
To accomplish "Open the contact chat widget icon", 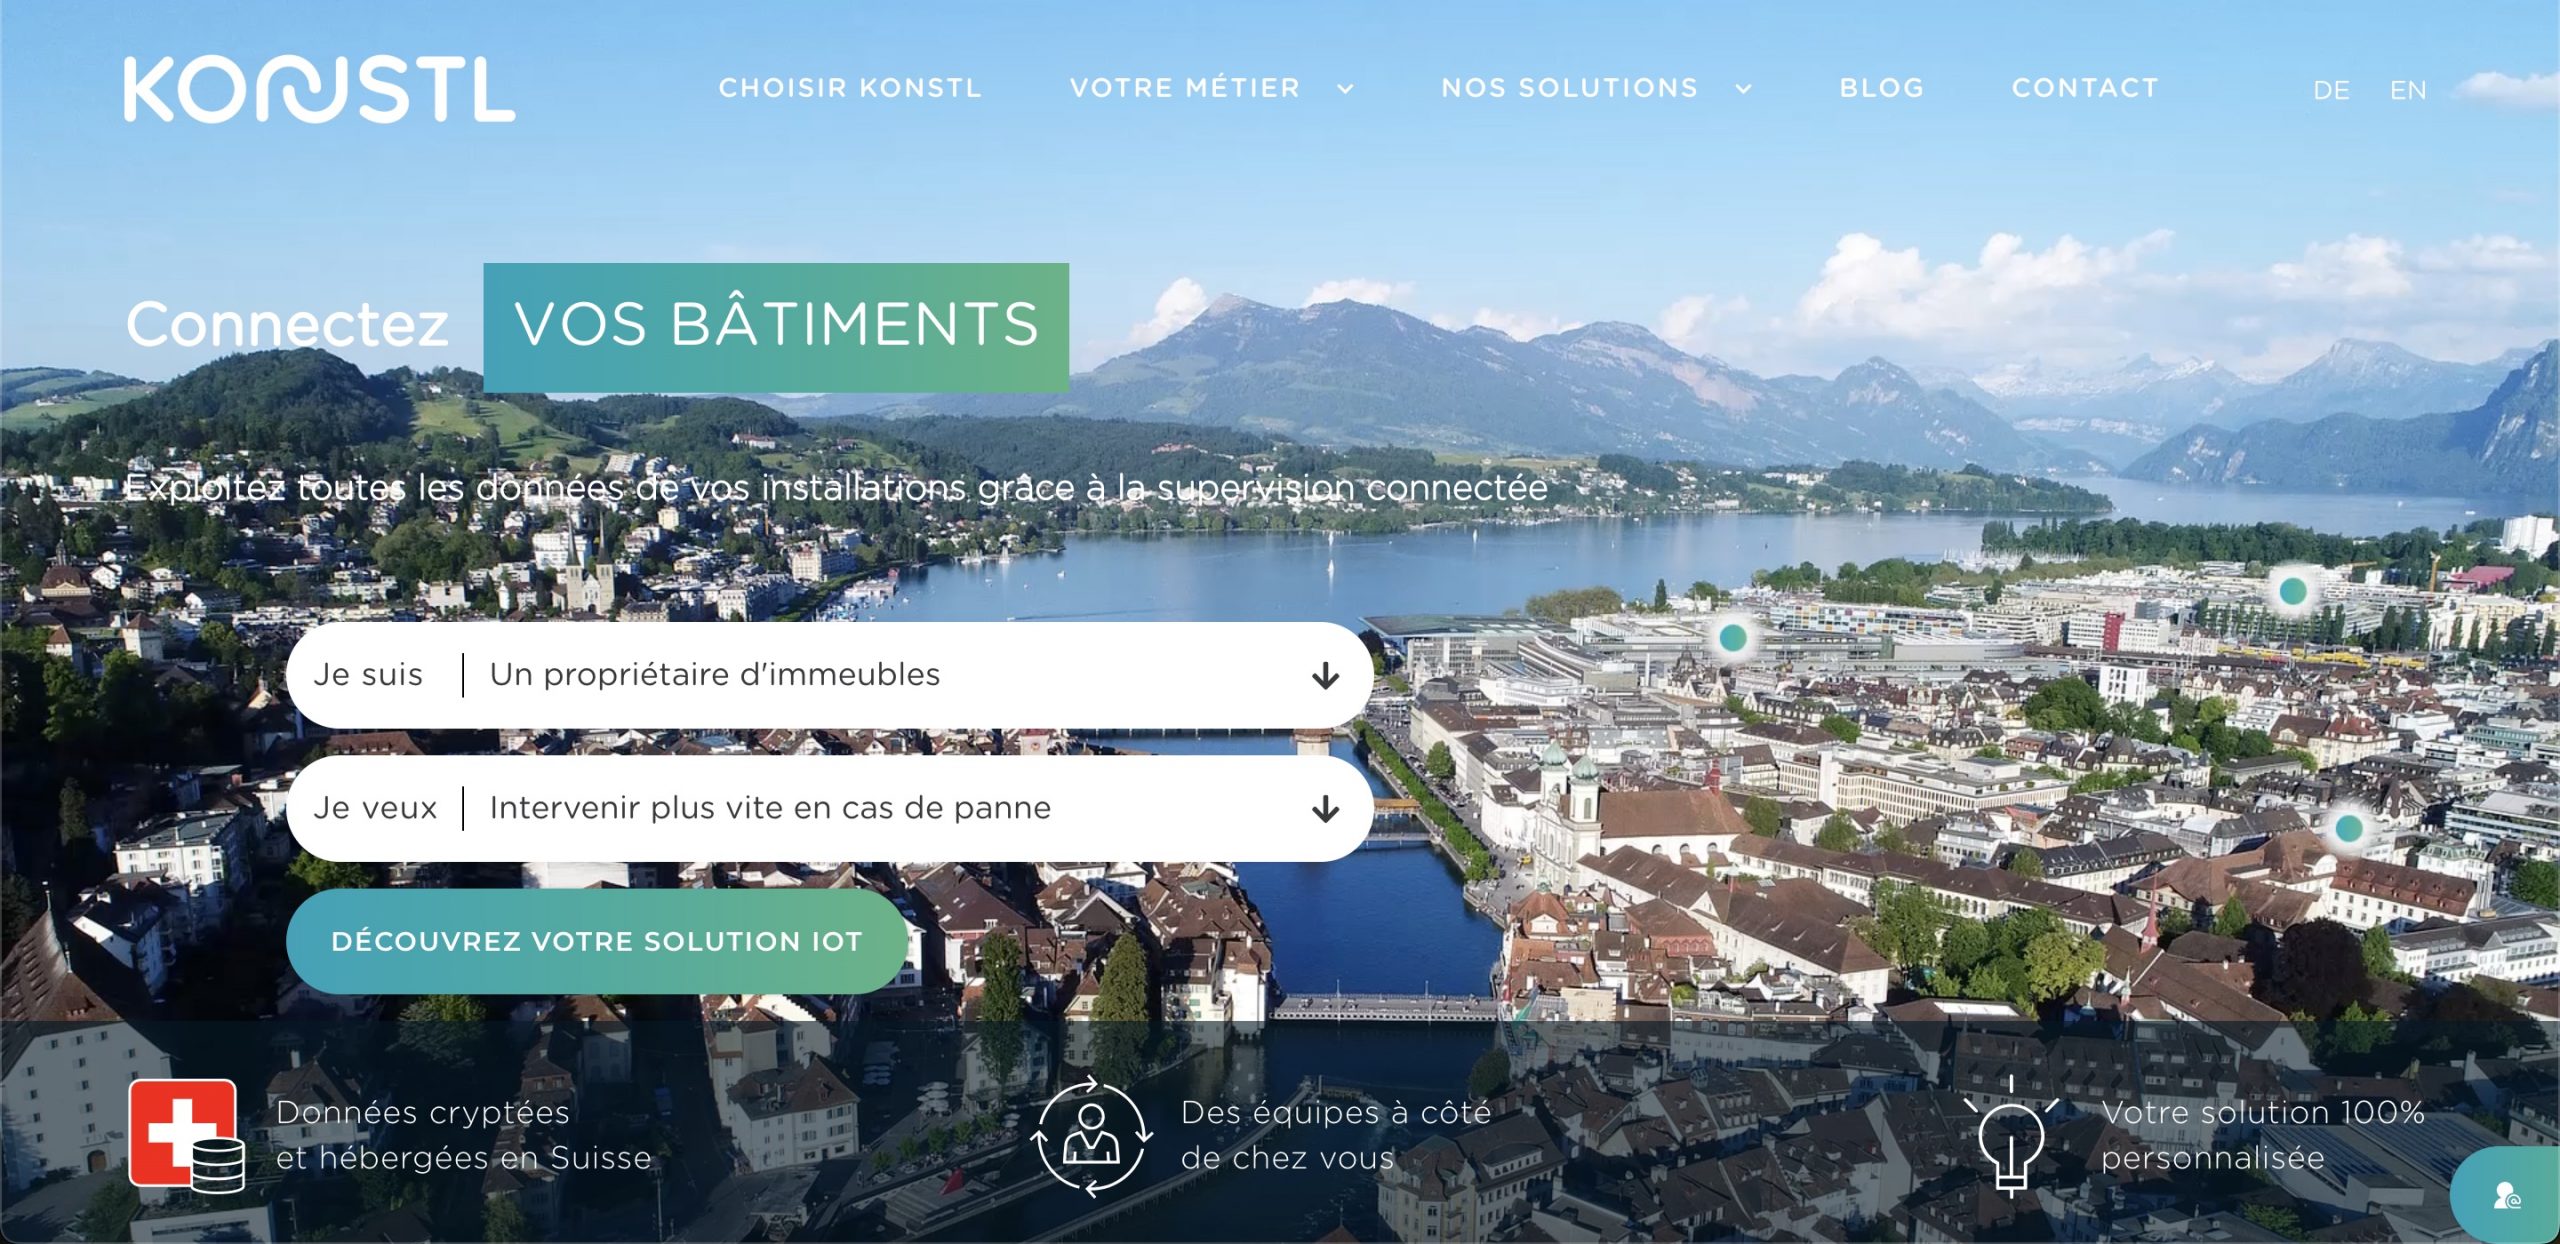I will 2507,1195.
